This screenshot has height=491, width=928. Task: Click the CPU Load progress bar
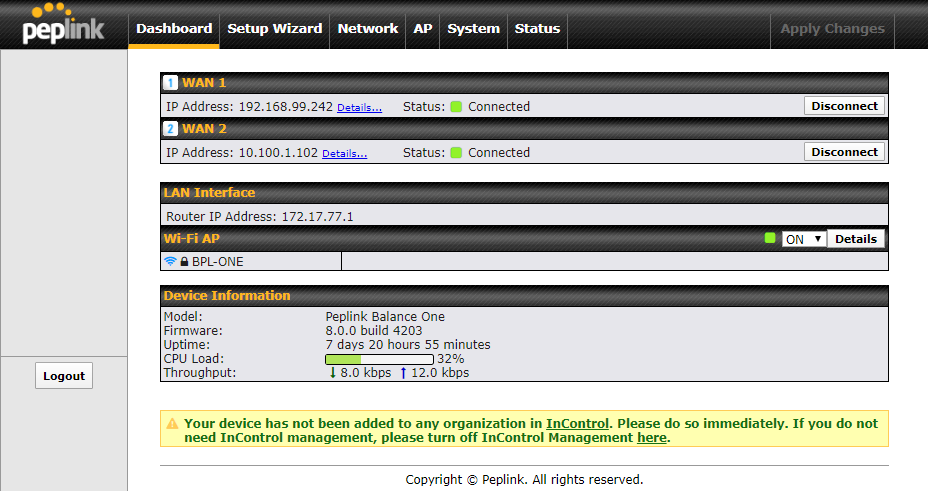[x=379, y=359]
